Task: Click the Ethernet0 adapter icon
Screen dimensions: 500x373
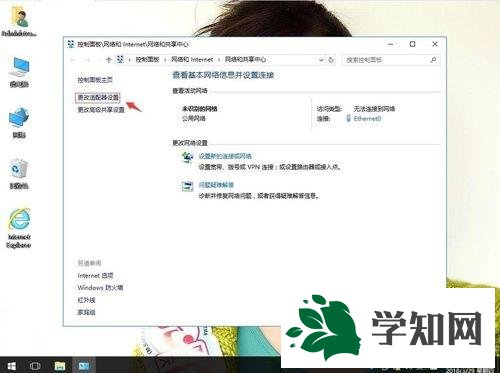Action: [348, 118]
